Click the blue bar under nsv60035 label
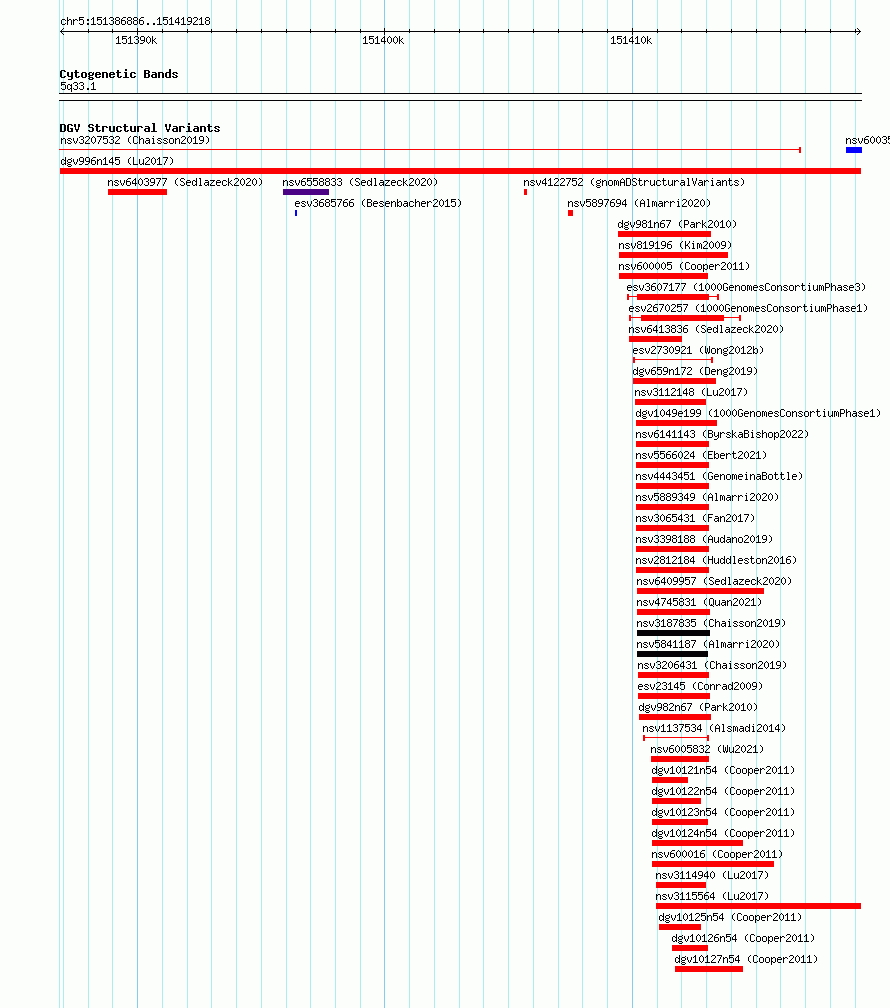The height and width of the screenshot is (1008, 890). (854, 150)
